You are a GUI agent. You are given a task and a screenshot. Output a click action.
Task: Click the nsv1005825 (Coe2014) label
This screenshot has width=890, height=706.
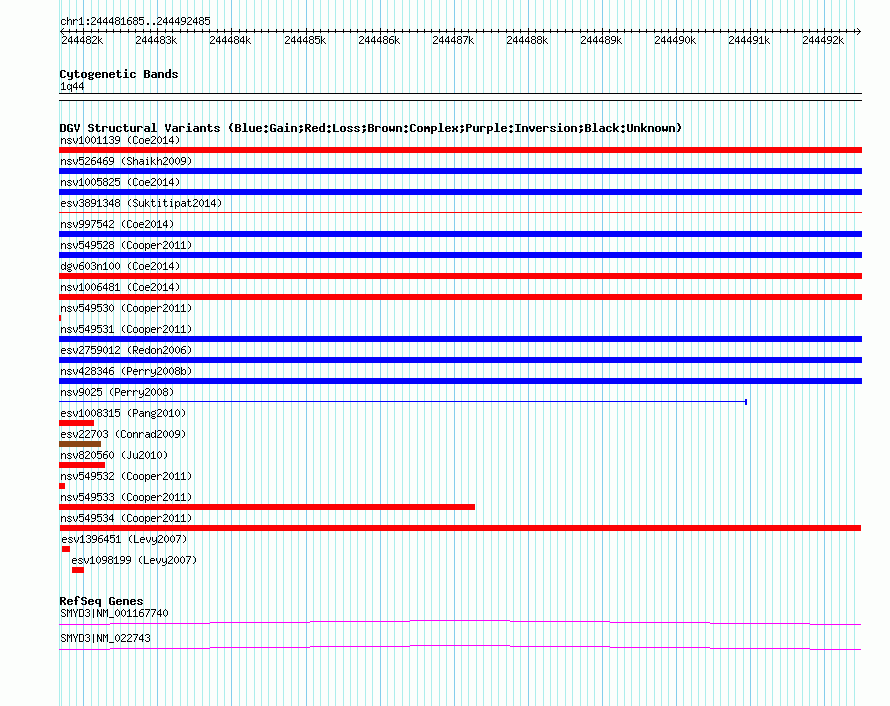click(120, 182)
